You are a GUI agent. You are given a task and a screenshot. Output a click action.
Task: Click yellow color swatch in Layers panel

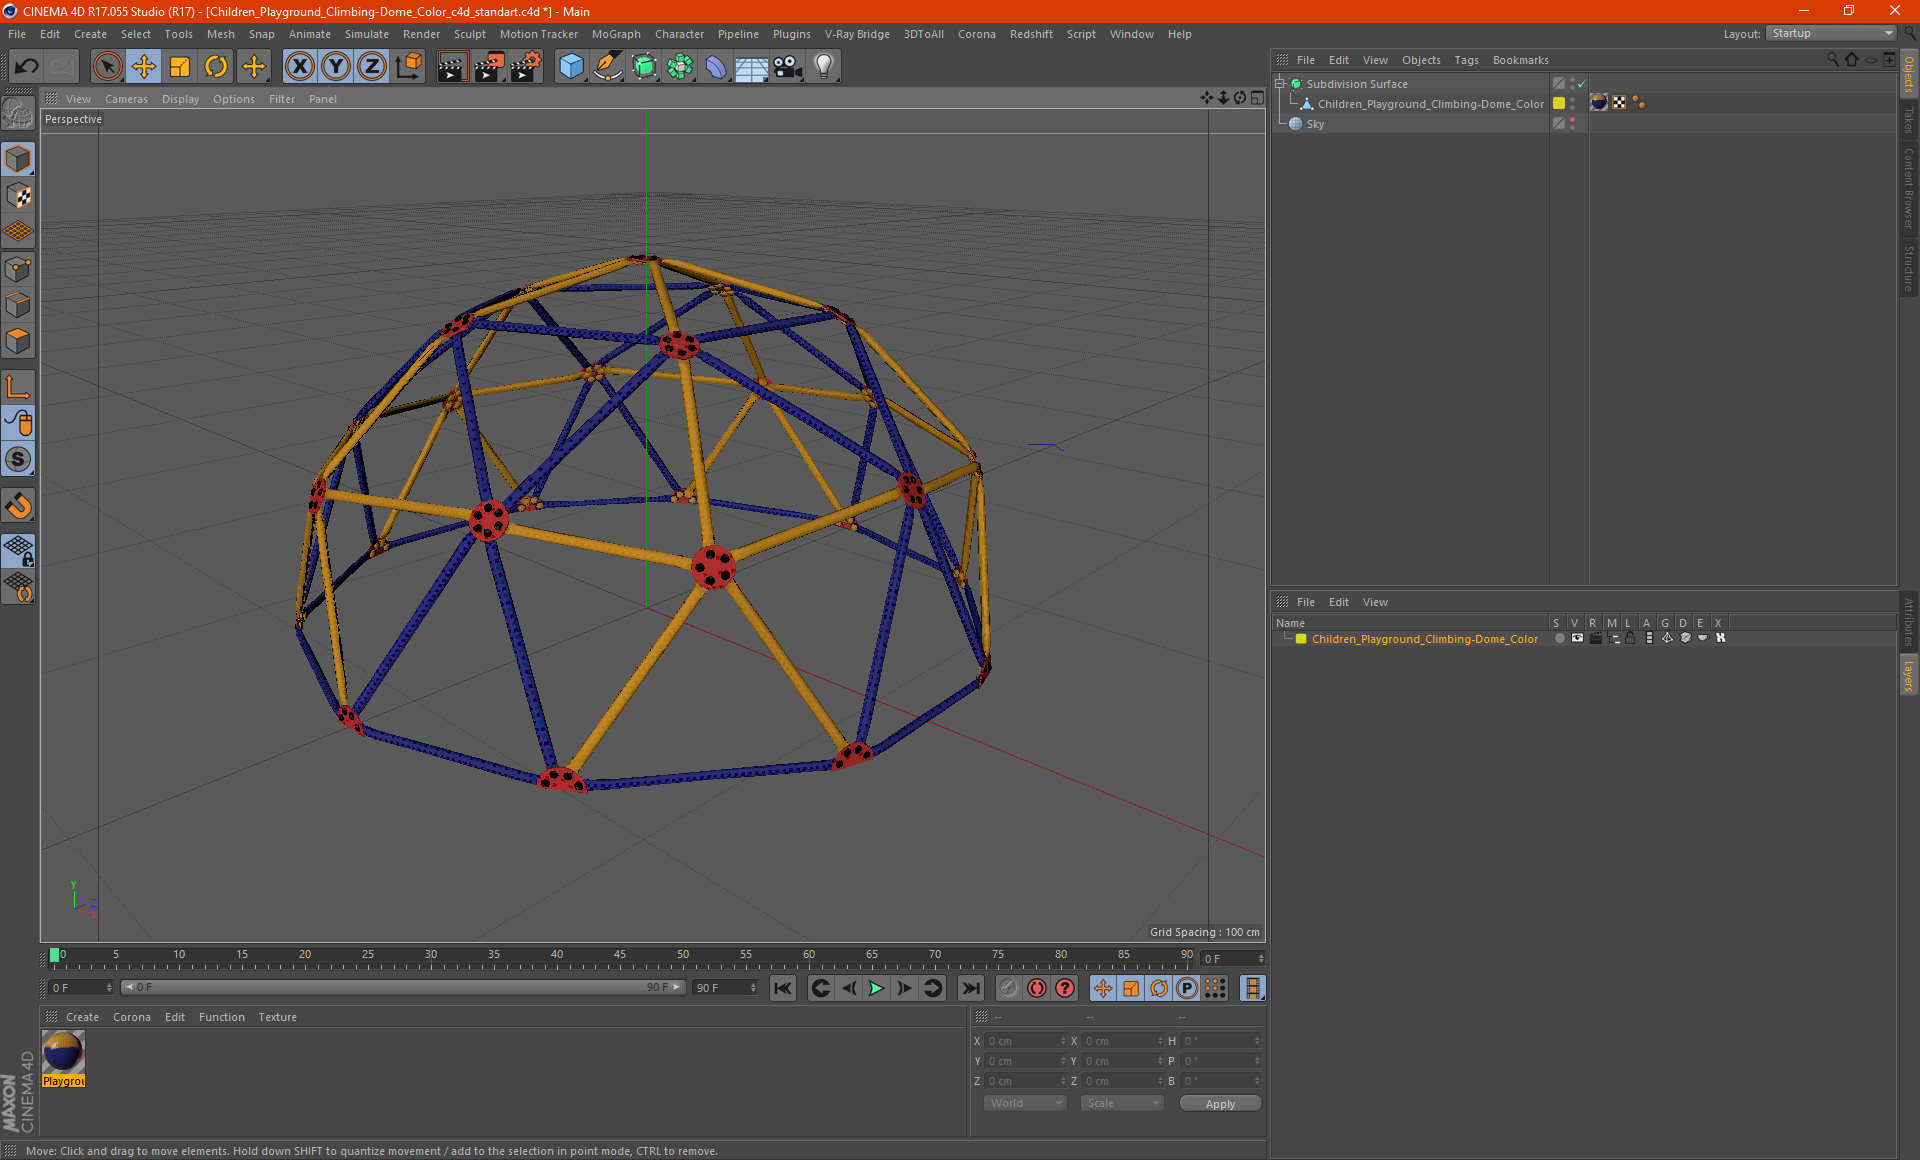click(x=1301, y=639)
